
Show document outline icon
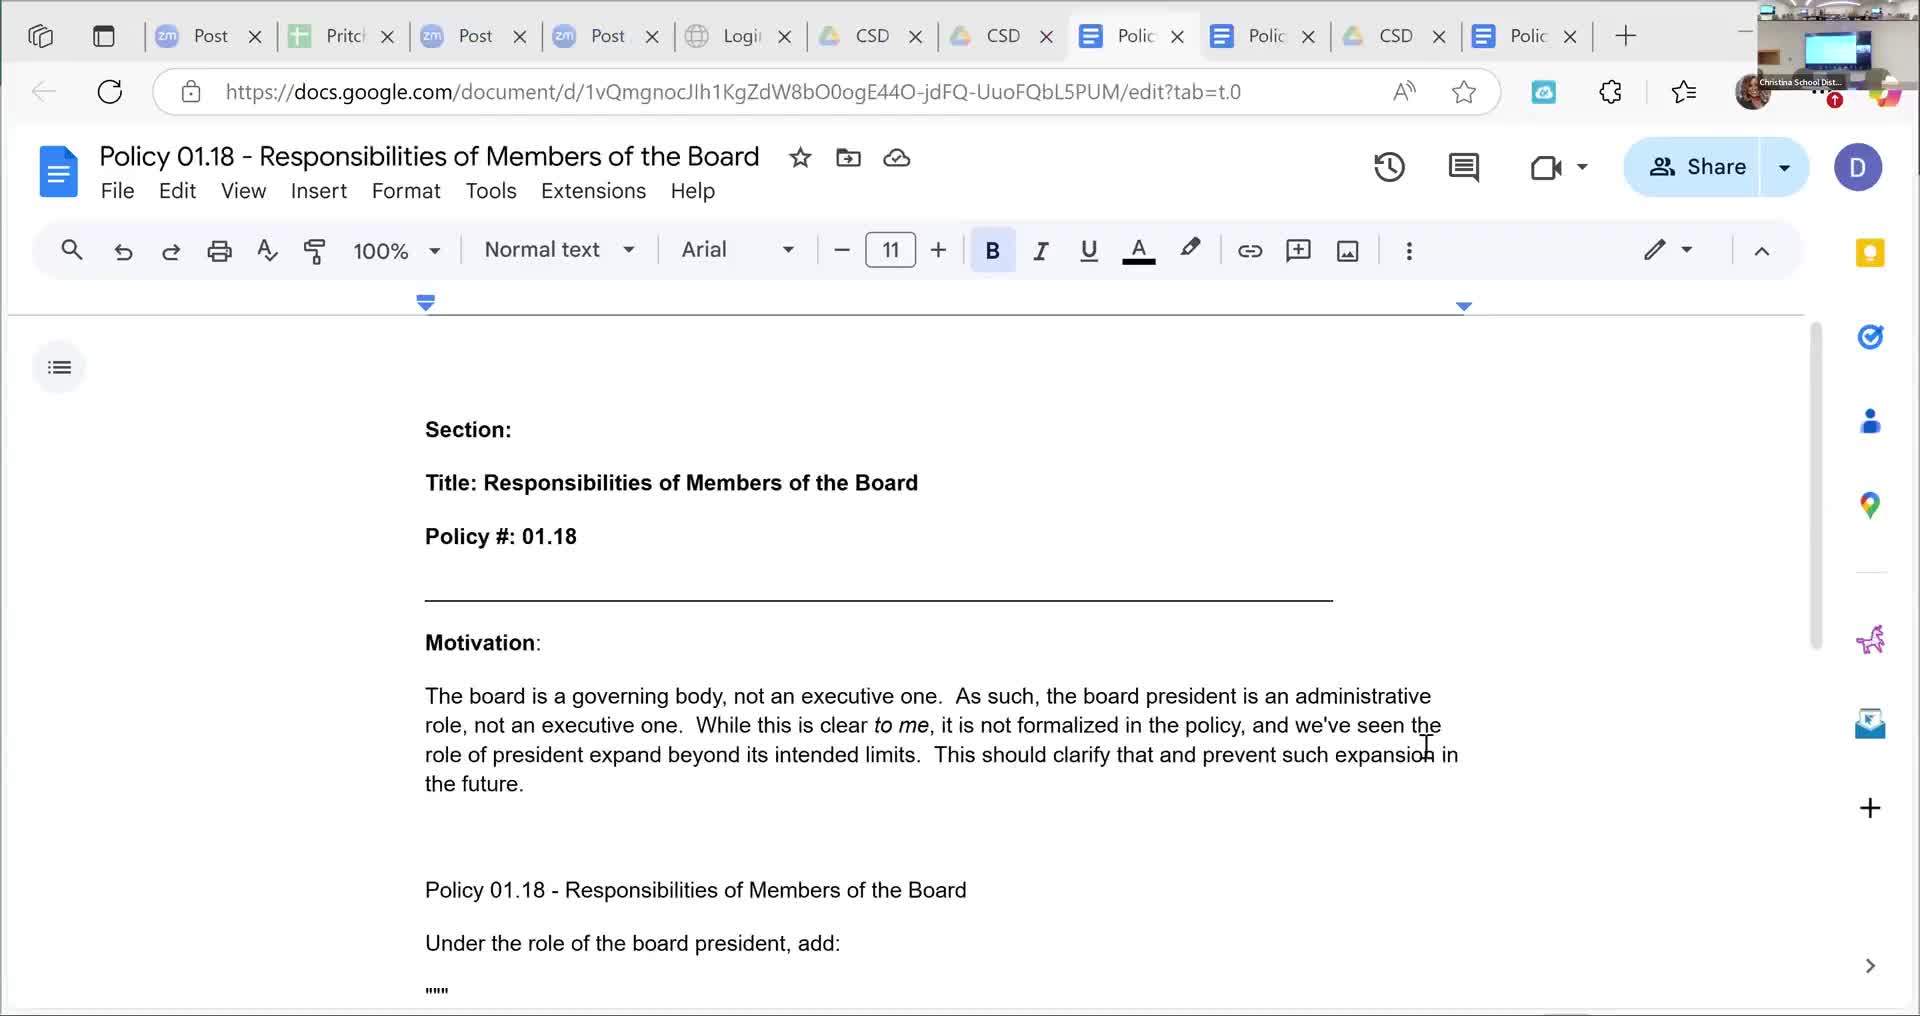click(x=59, y=368)
